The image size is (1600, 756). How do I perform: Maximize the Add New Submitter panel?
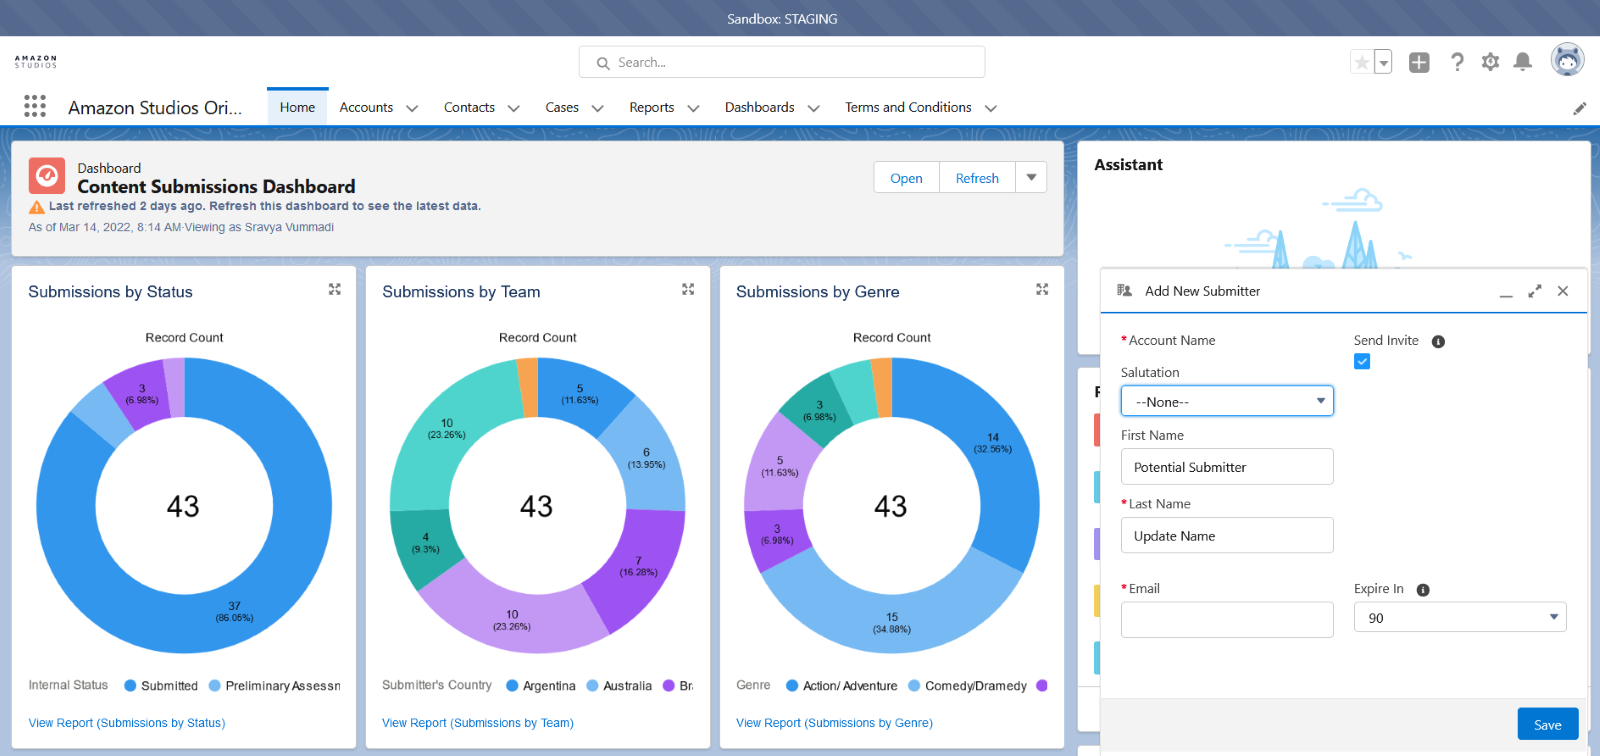[x=1535, y=291]
